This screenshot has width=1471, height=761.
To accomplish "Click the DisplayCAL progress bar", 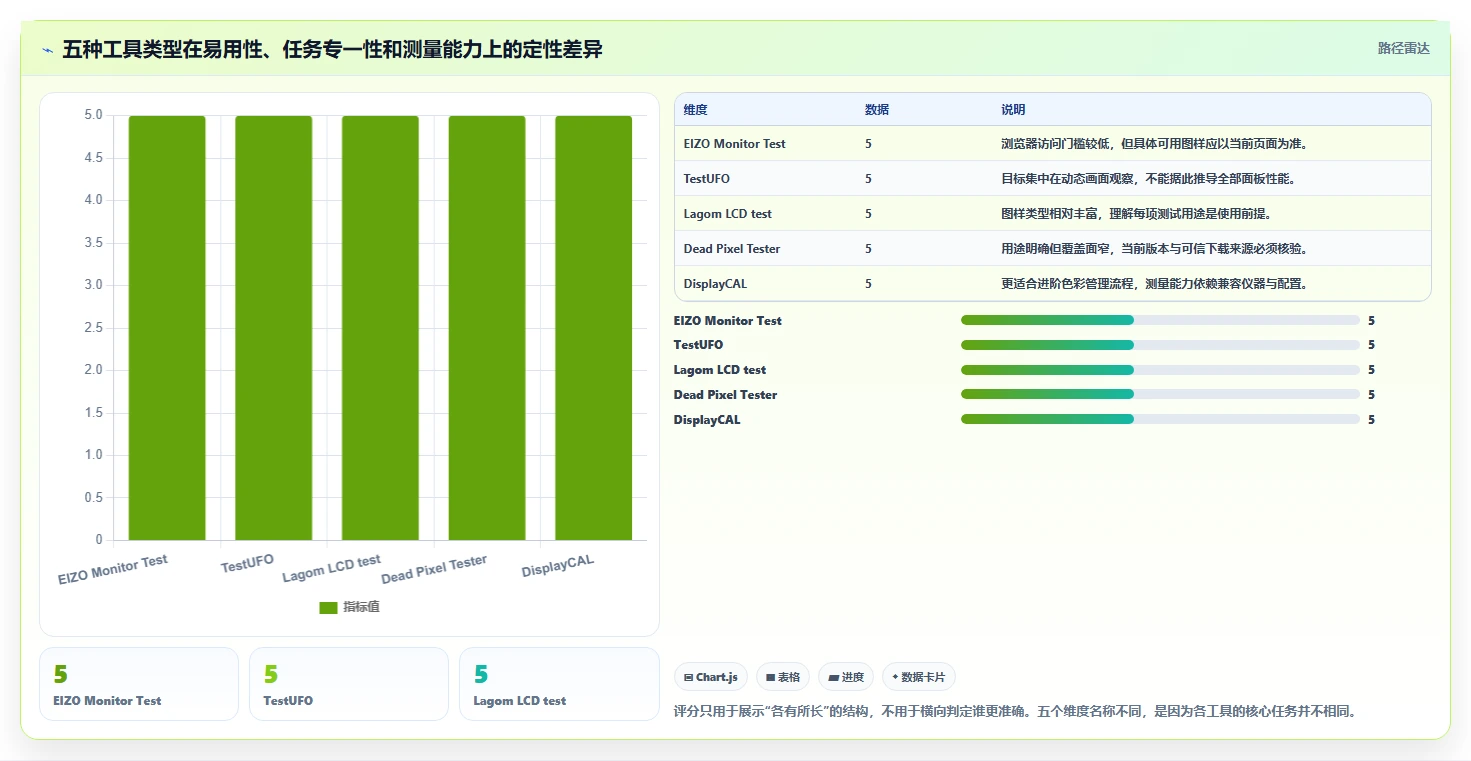I will pos(1160,420).
